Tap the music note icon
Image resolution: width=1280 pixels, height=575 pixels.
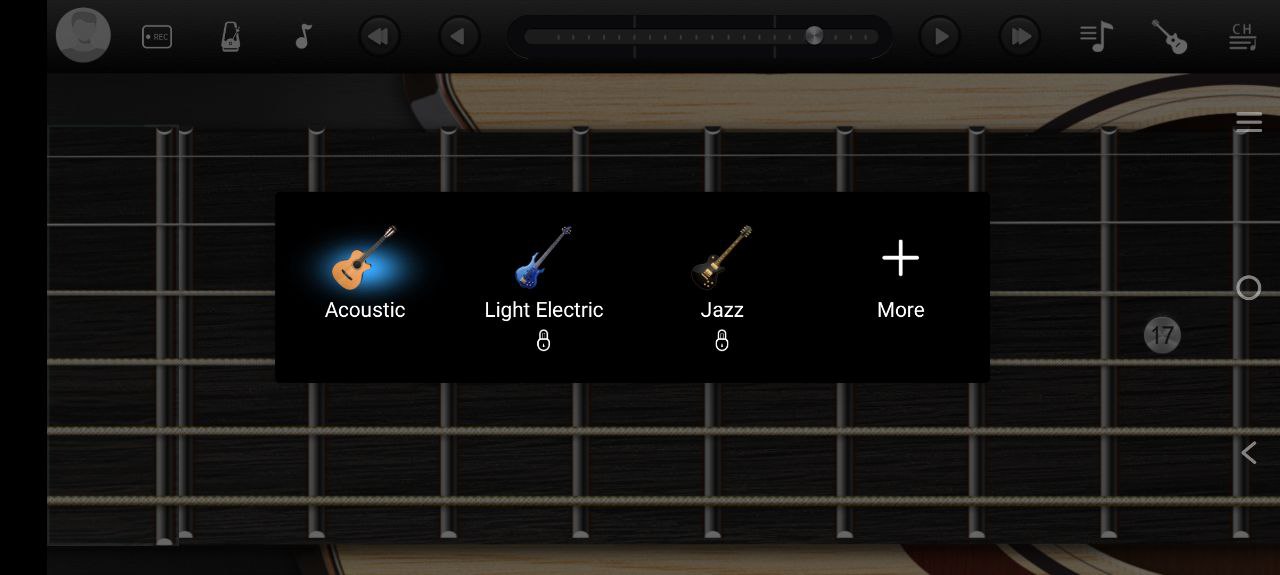[303, 37]
